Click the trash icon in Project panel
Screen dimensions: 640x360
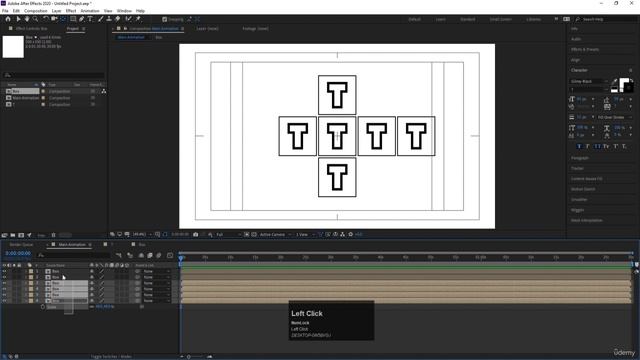(x=53, y=235)
